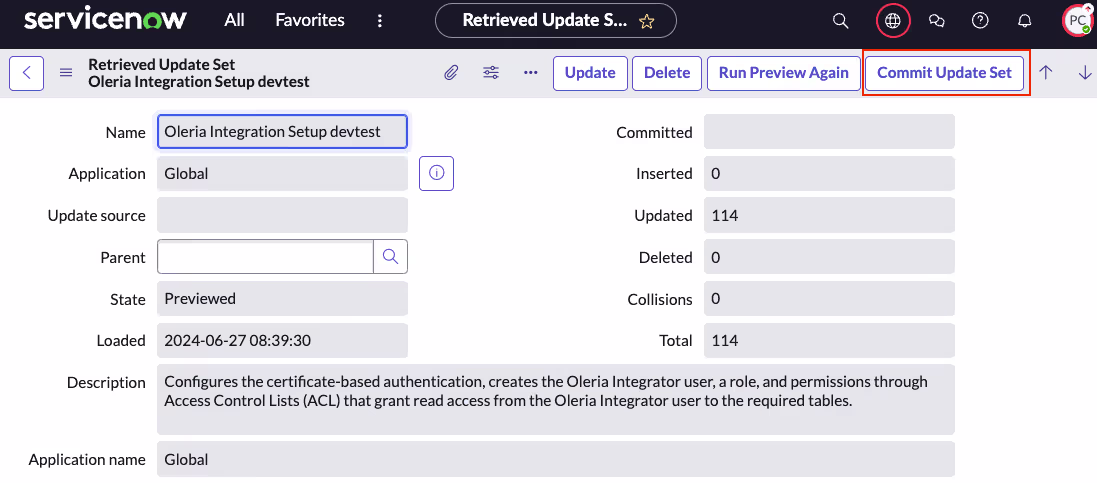This screenshot has width=1097, height=483.
Task: Click the Update button
Action: (590, 74)
